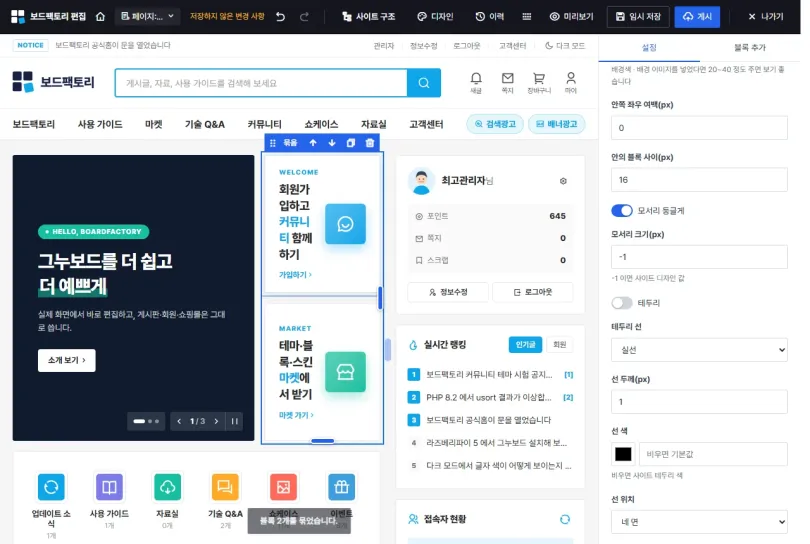Click the site search input box
The width and height of the screenshot is (810, 544).
pos(261,83)
